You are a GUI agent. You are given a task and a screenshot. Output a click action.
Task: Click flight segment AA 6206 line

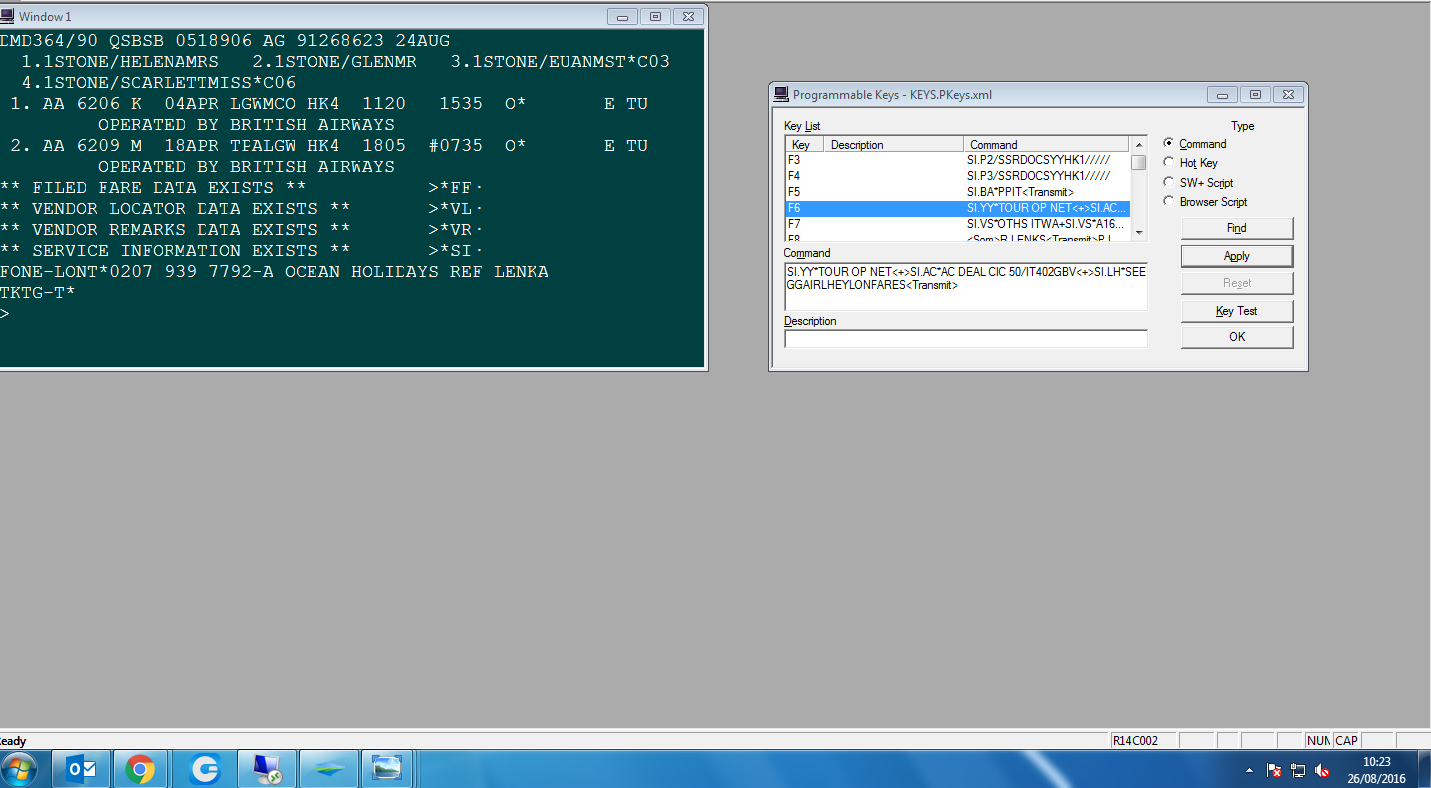click(x=329, y=104)
